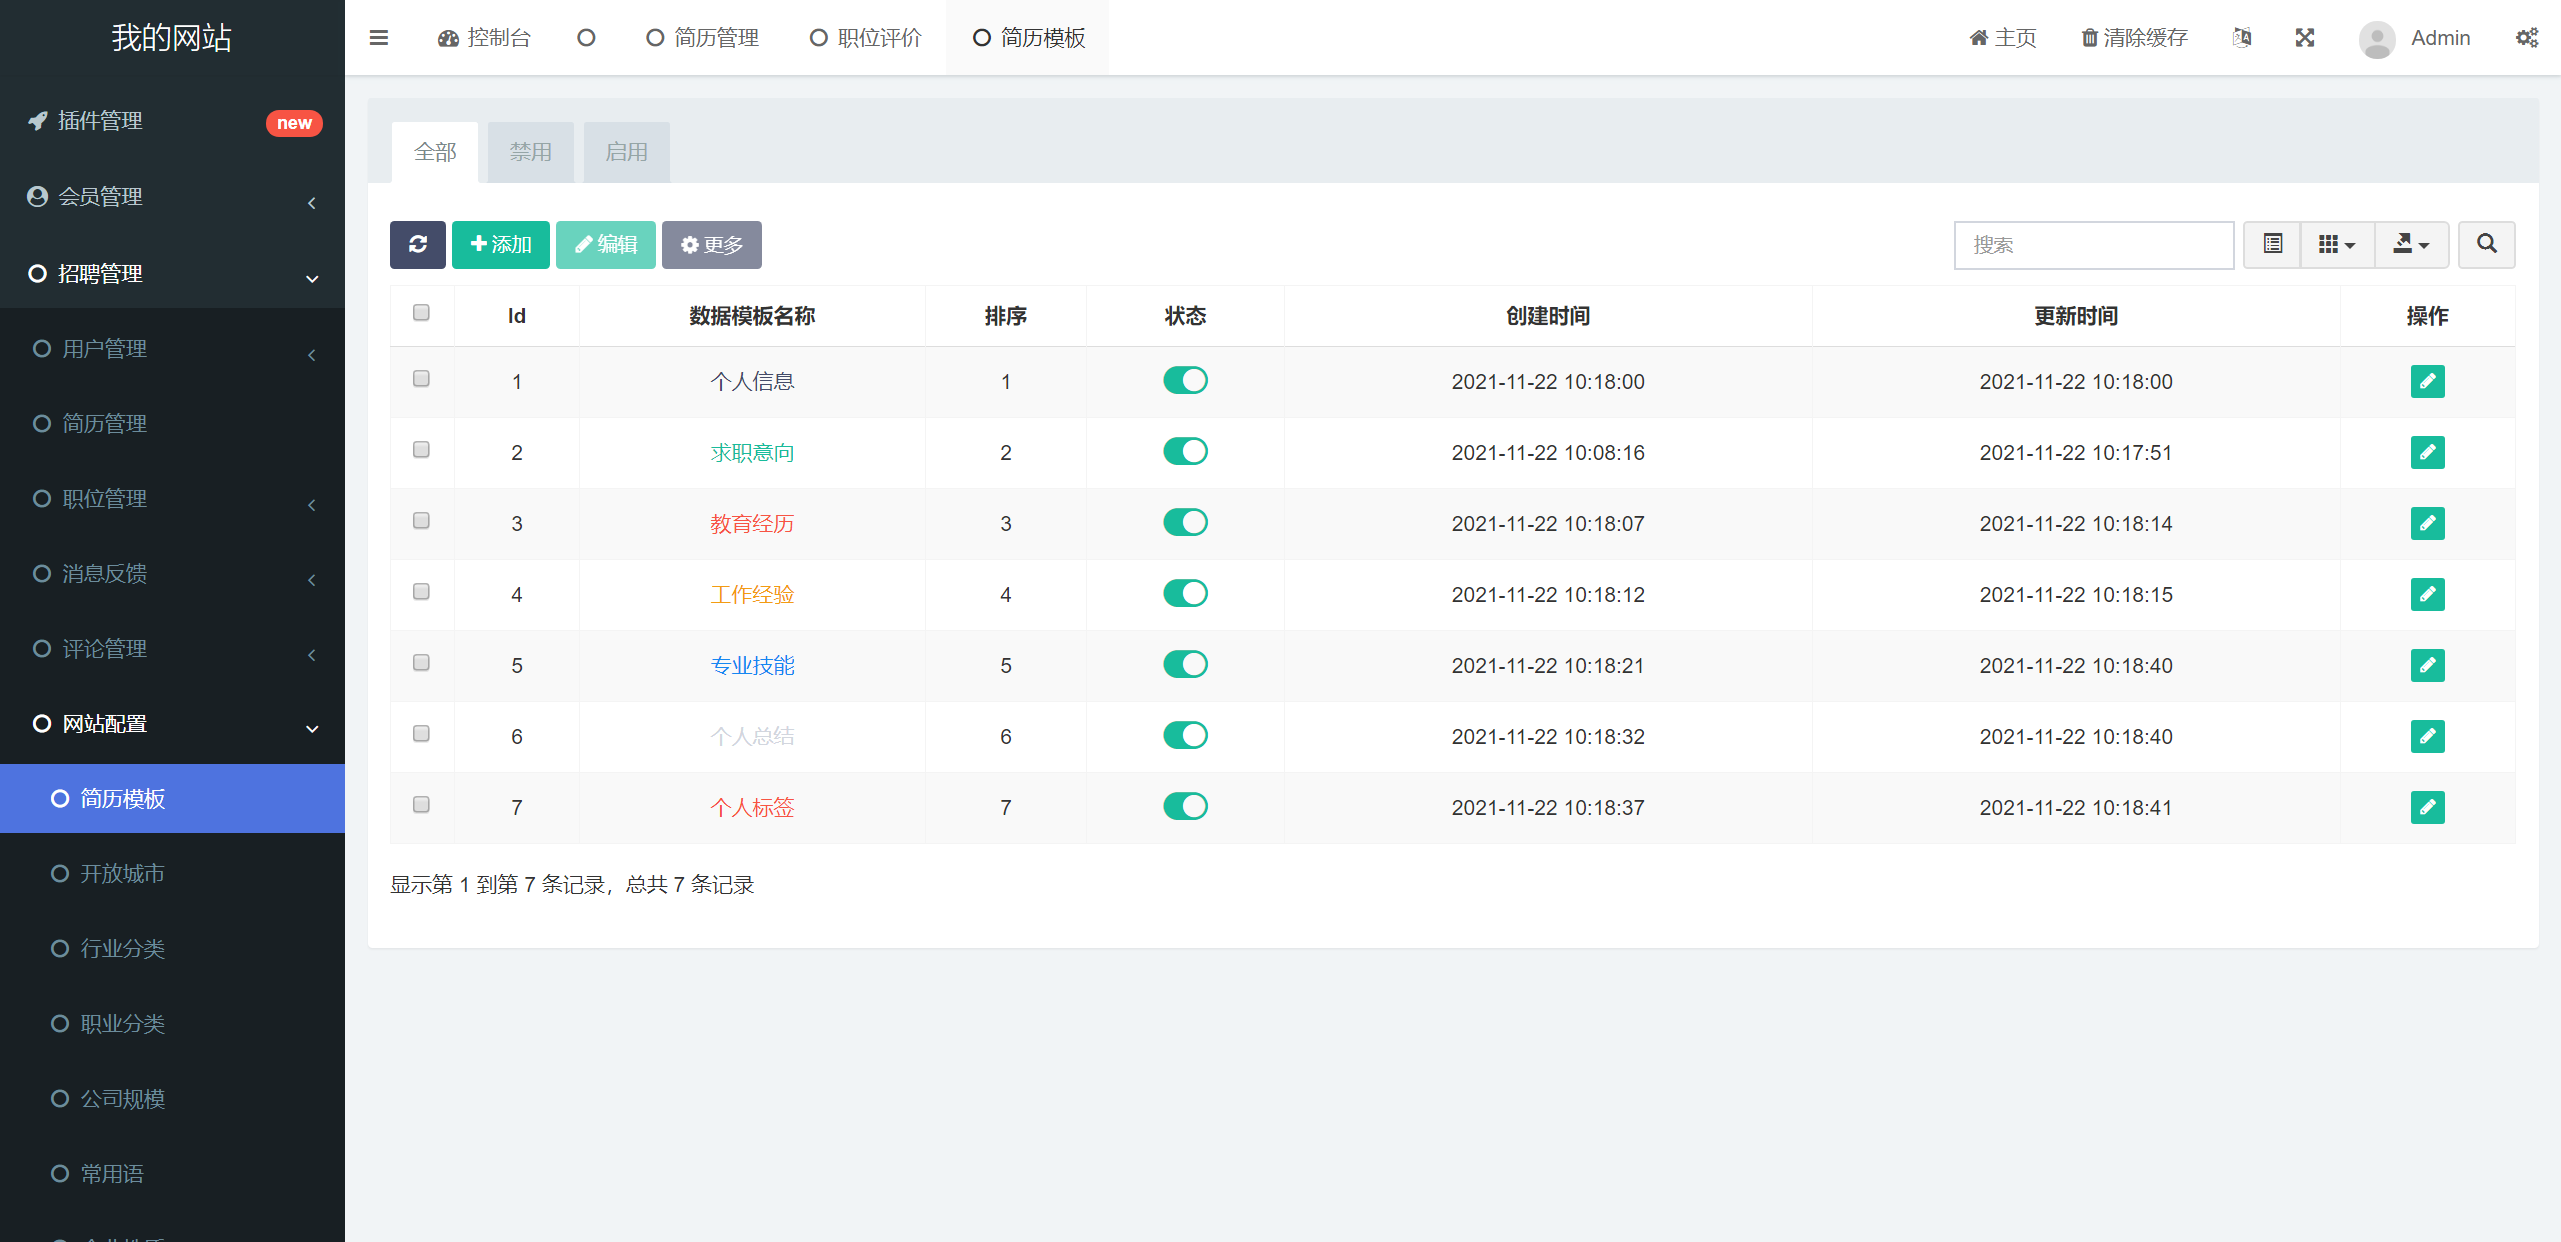The height and width of the screenshot is (1242, 2561).
Task: Sort by 排序 column header
Action: pyautogui.click(x=1005, y=316)
